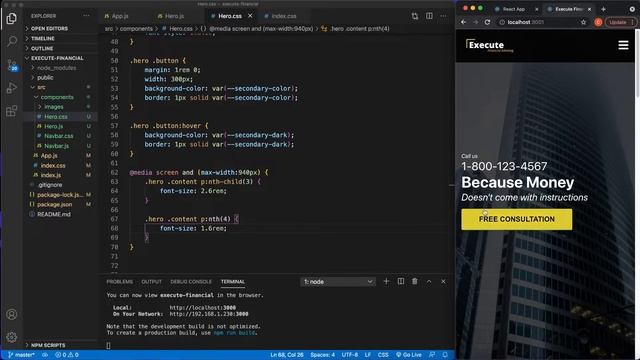Switch to the Hero.js editor tab

(x=174, y=16)
